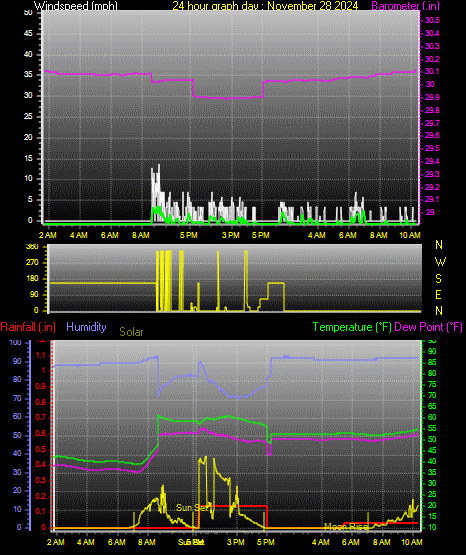Click the Rainfall (in) legend label

pos(28,327)
